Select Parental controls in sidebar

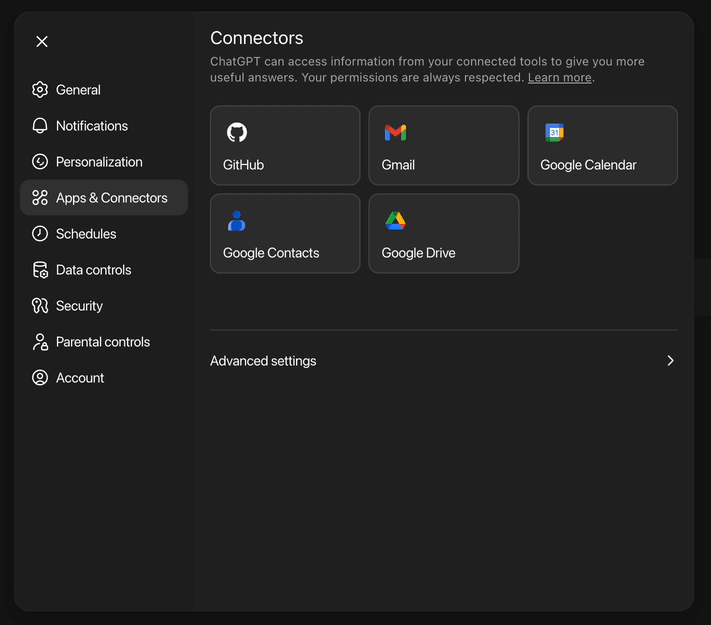[102, 342]
